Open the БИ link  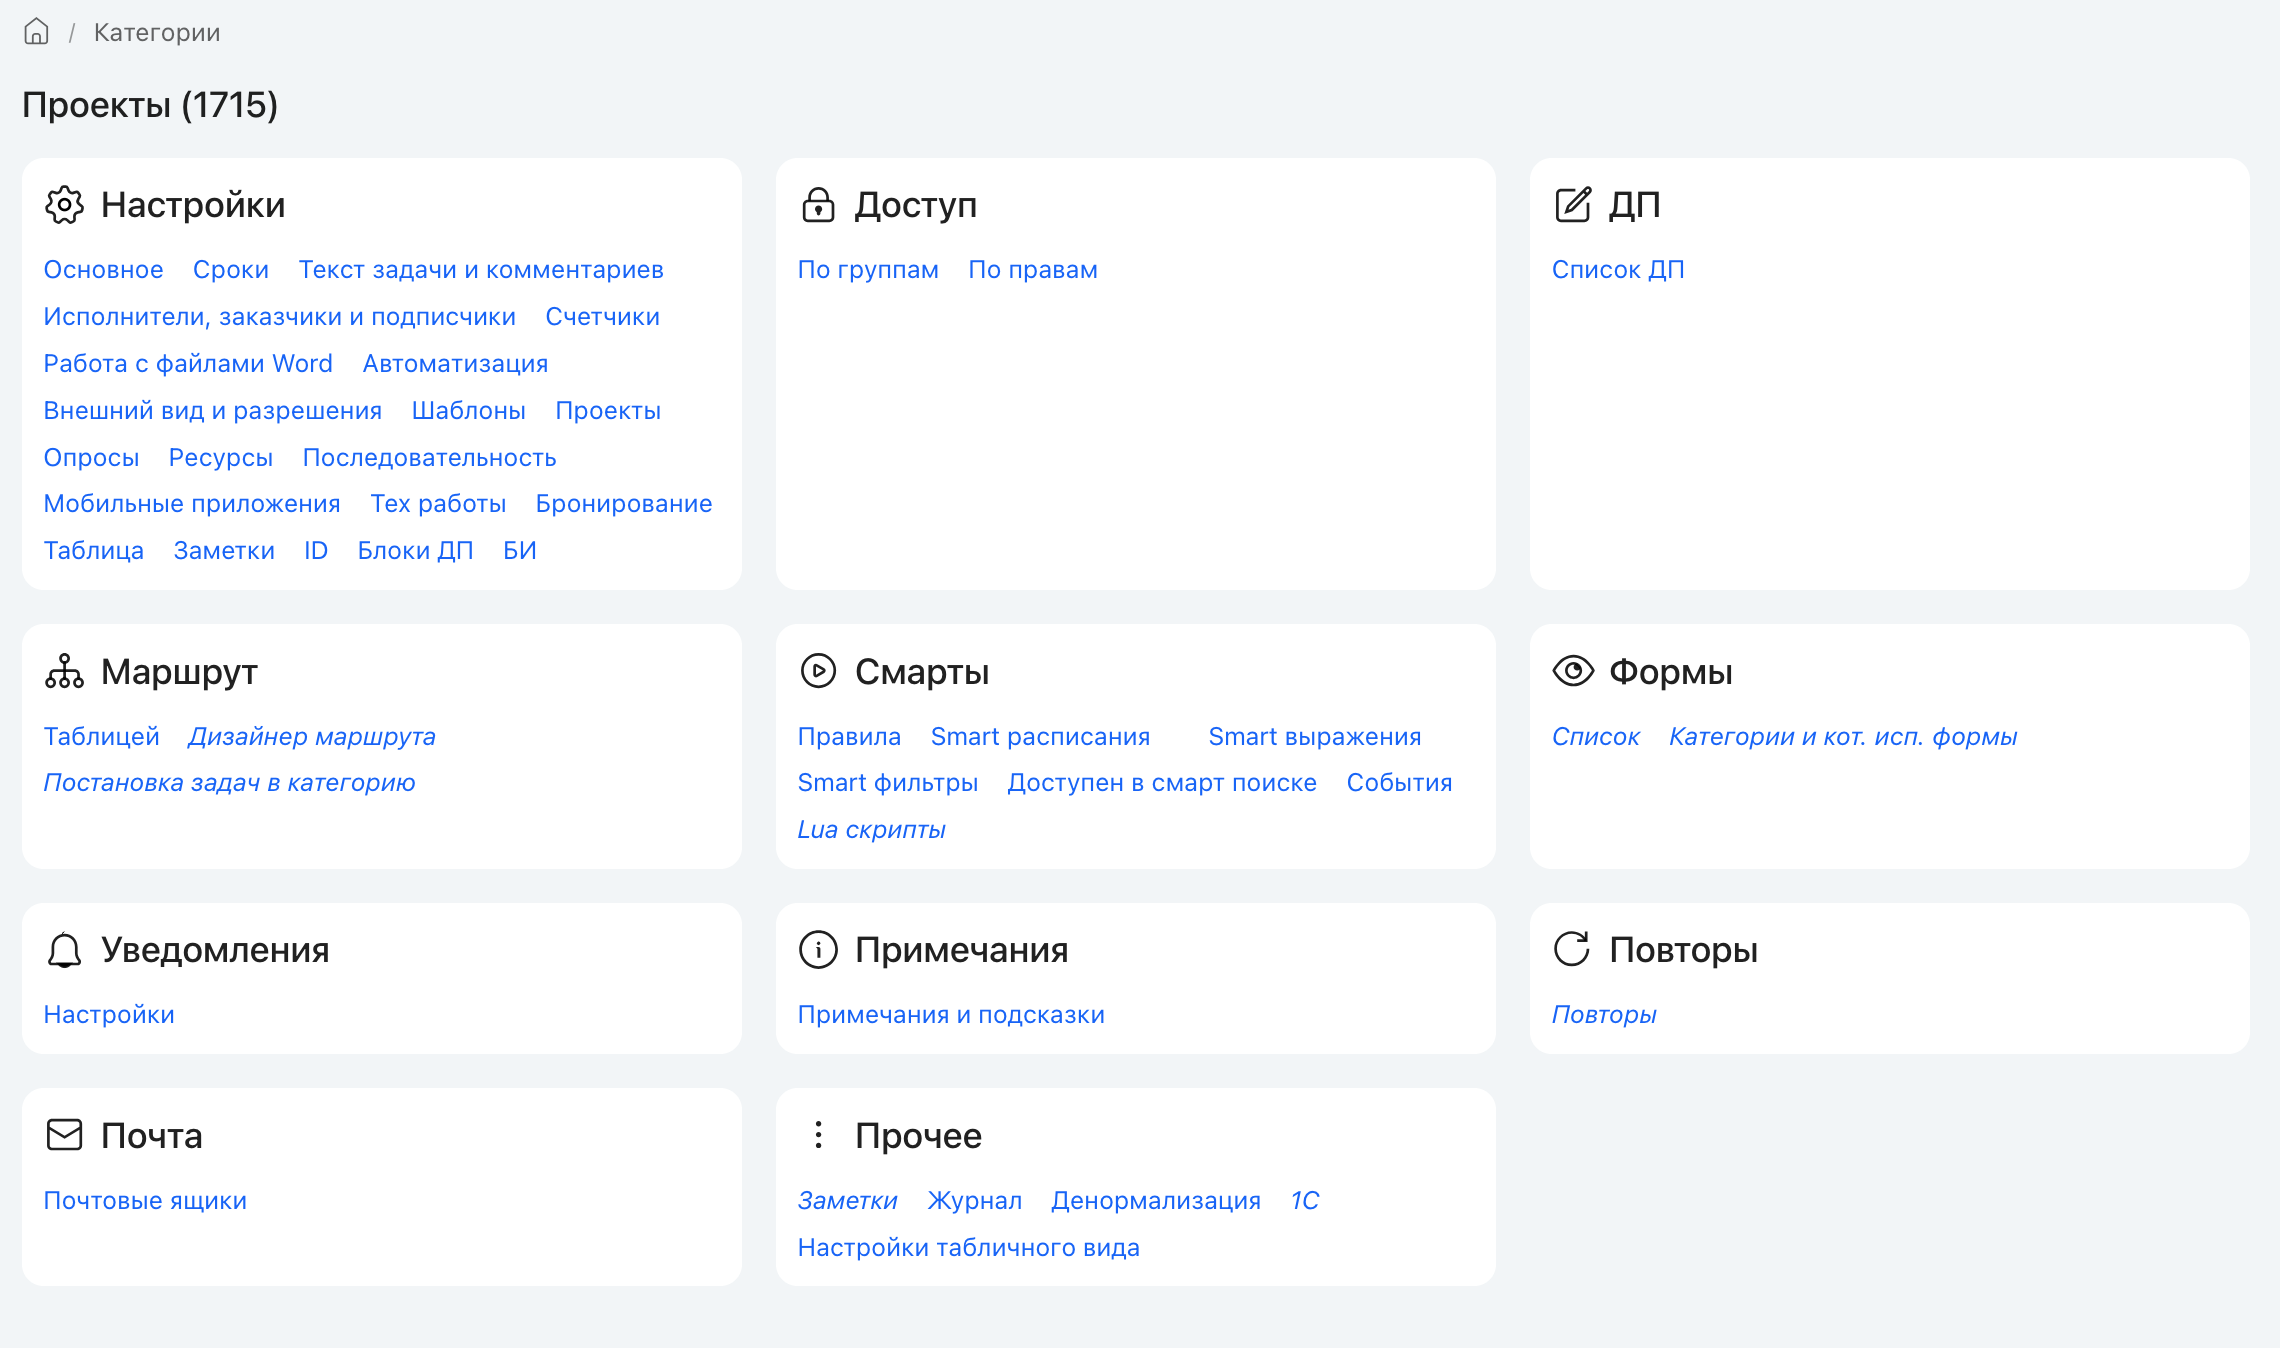tap(520, 551)
